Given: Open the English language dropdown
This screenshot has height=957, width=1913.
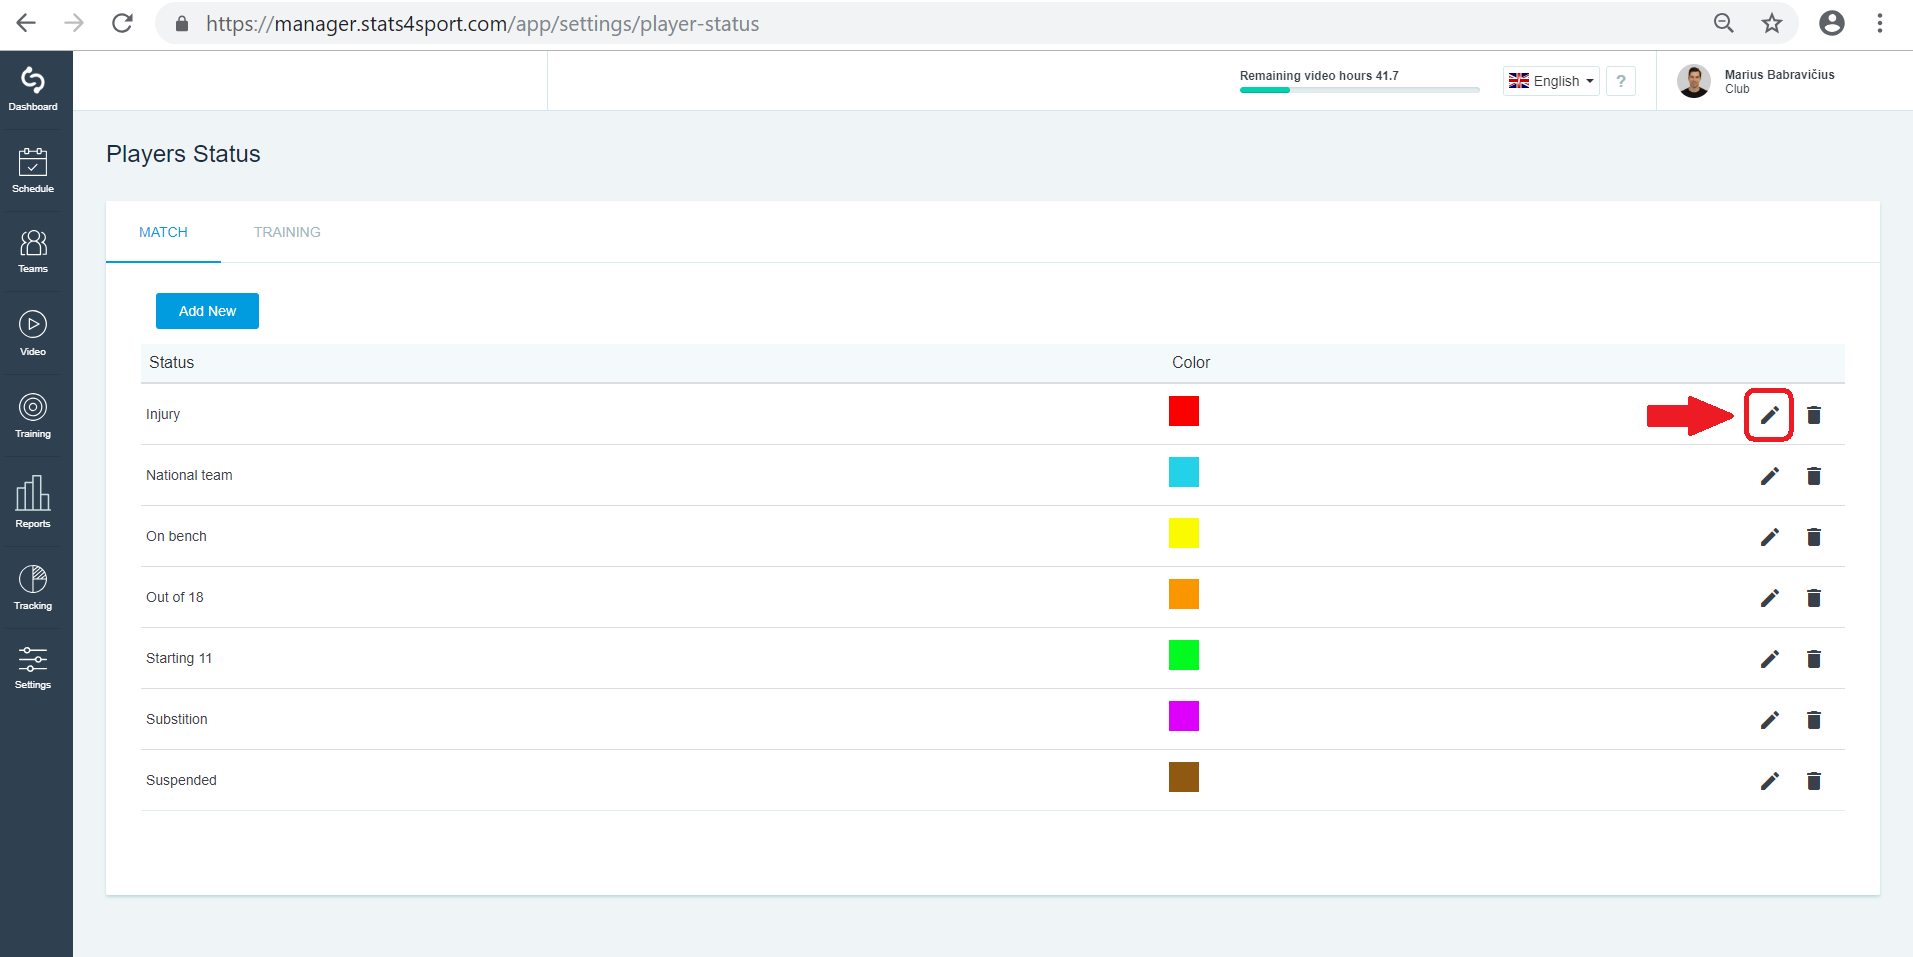Looking at the screenshot, I should [1551, 81].
